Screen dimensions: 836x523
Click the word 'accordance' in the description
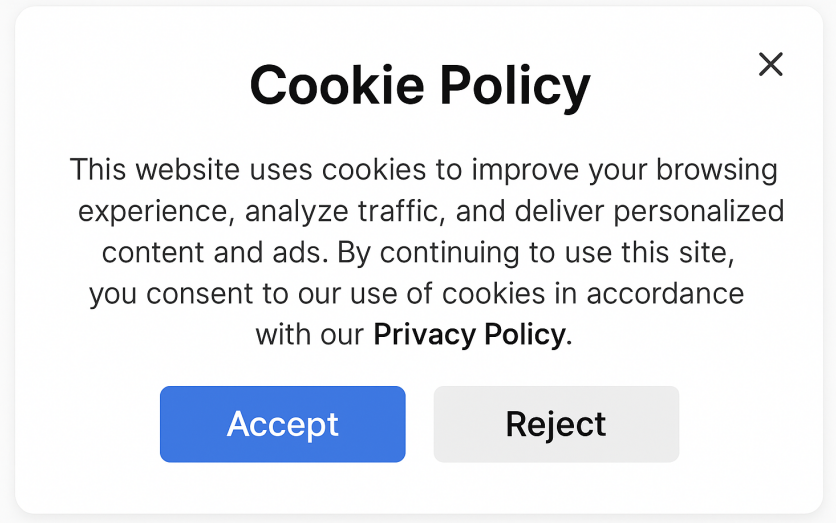point(665,294)
